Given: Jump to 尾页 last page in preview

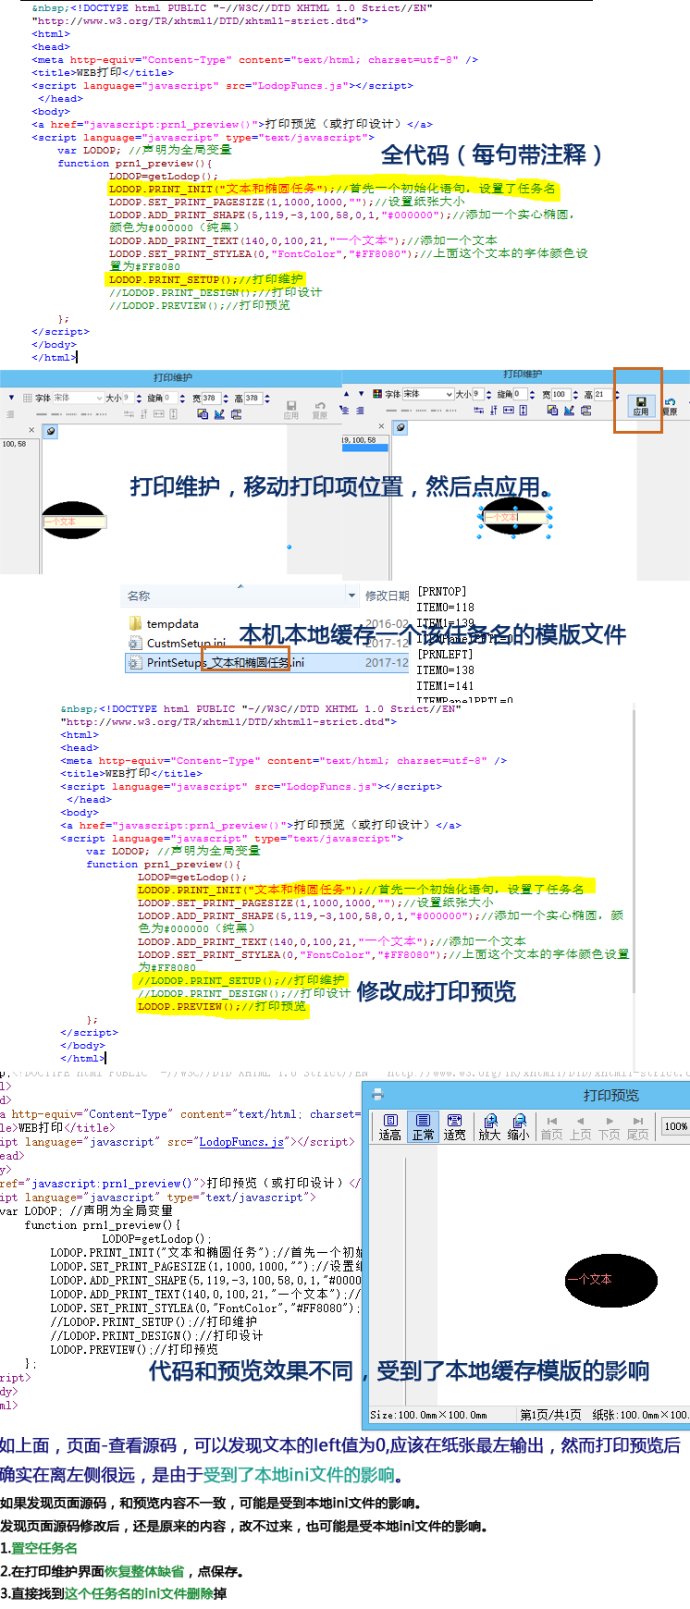Looking at the screenshot, I should 637,1127.
